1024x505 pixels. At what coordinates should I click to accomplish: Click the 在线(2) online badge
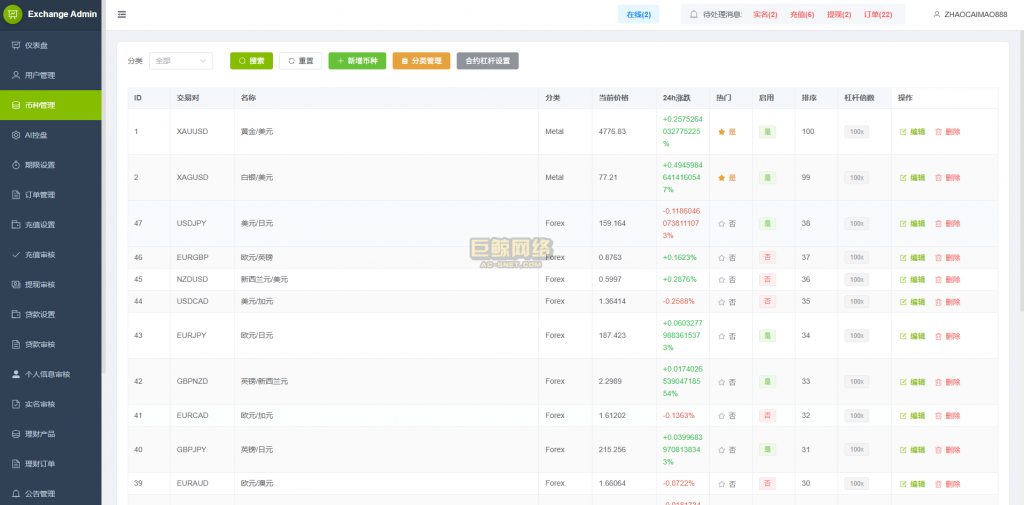tap(638, 14)
